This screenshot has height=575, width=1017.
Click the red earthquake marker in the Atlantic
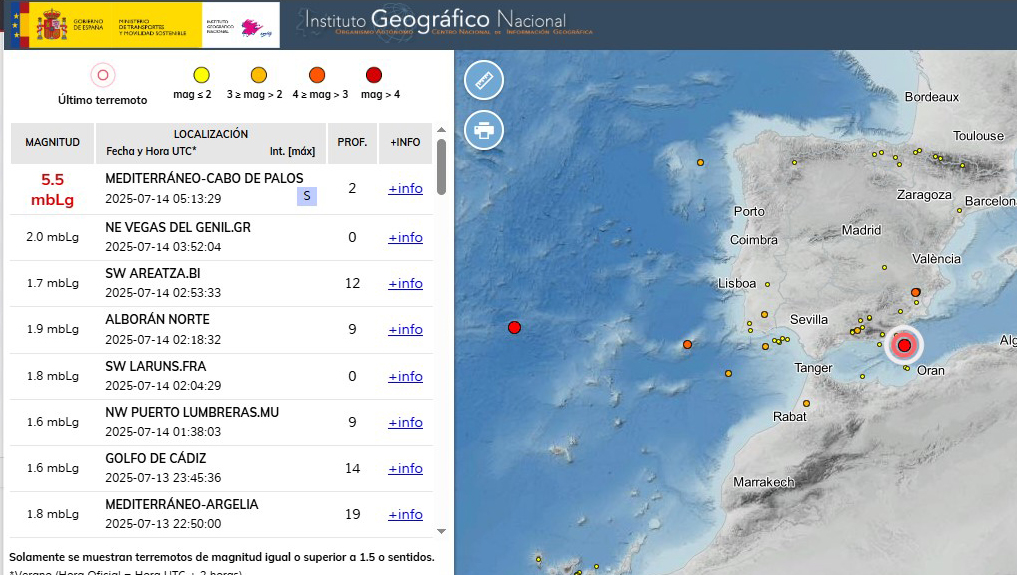(x=514, y=327)
